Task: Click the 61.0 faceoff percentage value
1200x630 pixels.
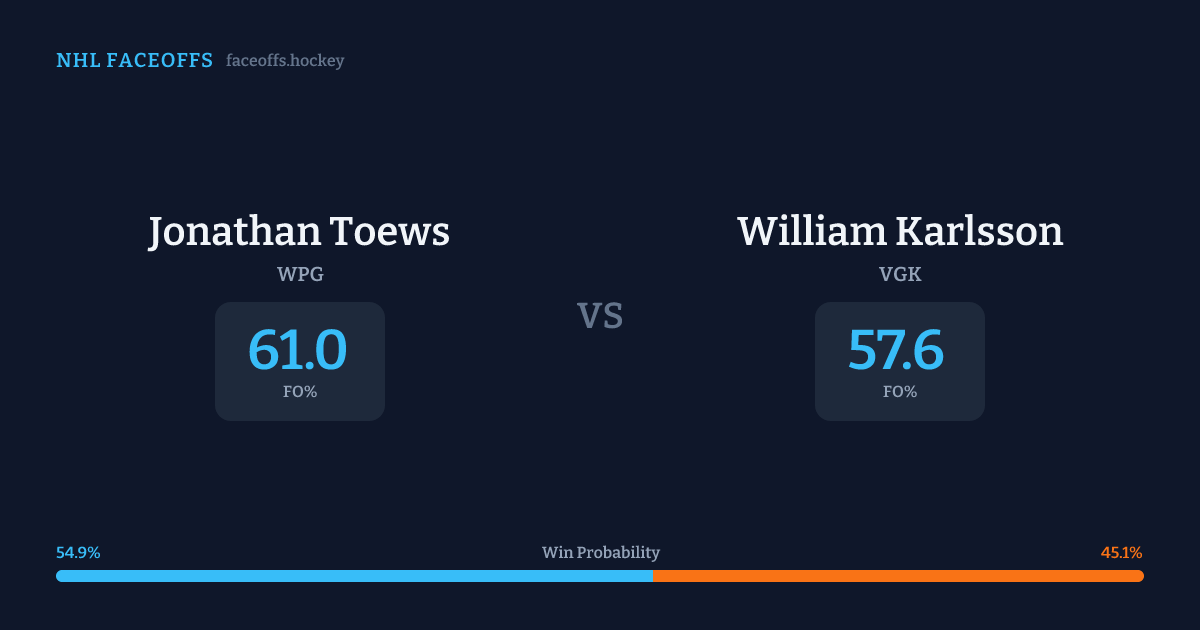Action: (x=298, y=351)
